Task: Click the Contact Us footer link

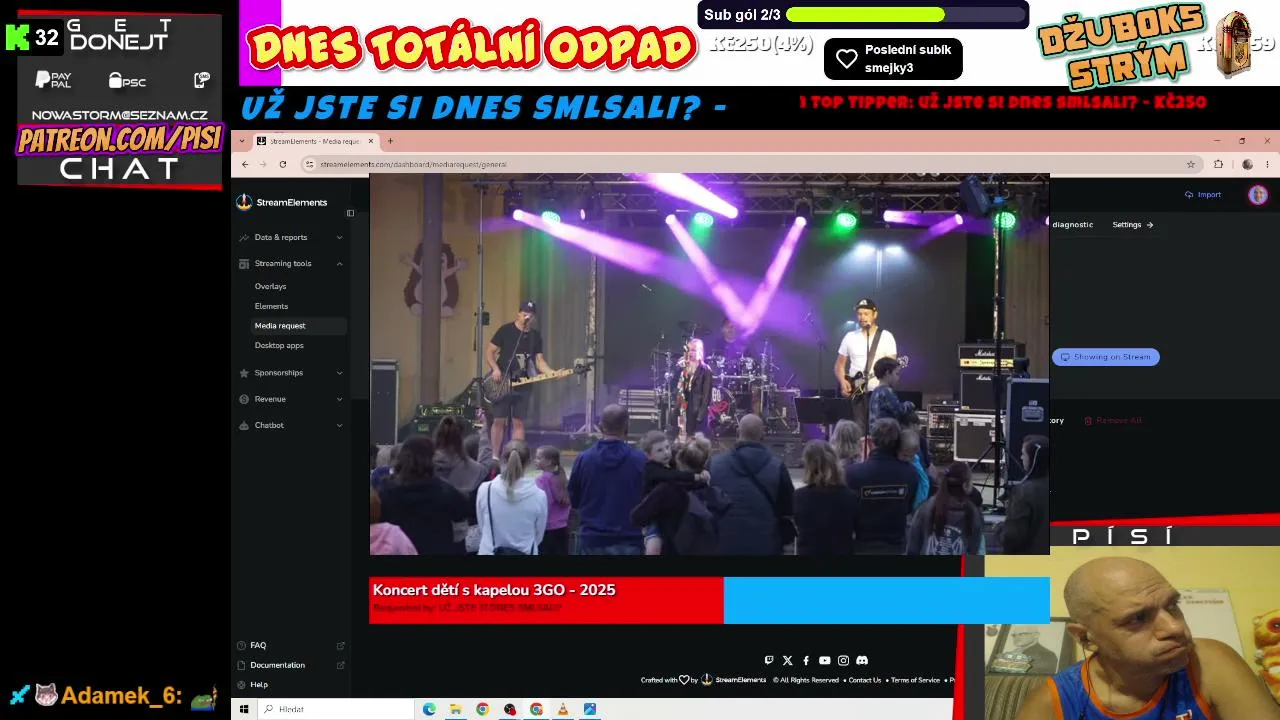Action: point(865,680)
